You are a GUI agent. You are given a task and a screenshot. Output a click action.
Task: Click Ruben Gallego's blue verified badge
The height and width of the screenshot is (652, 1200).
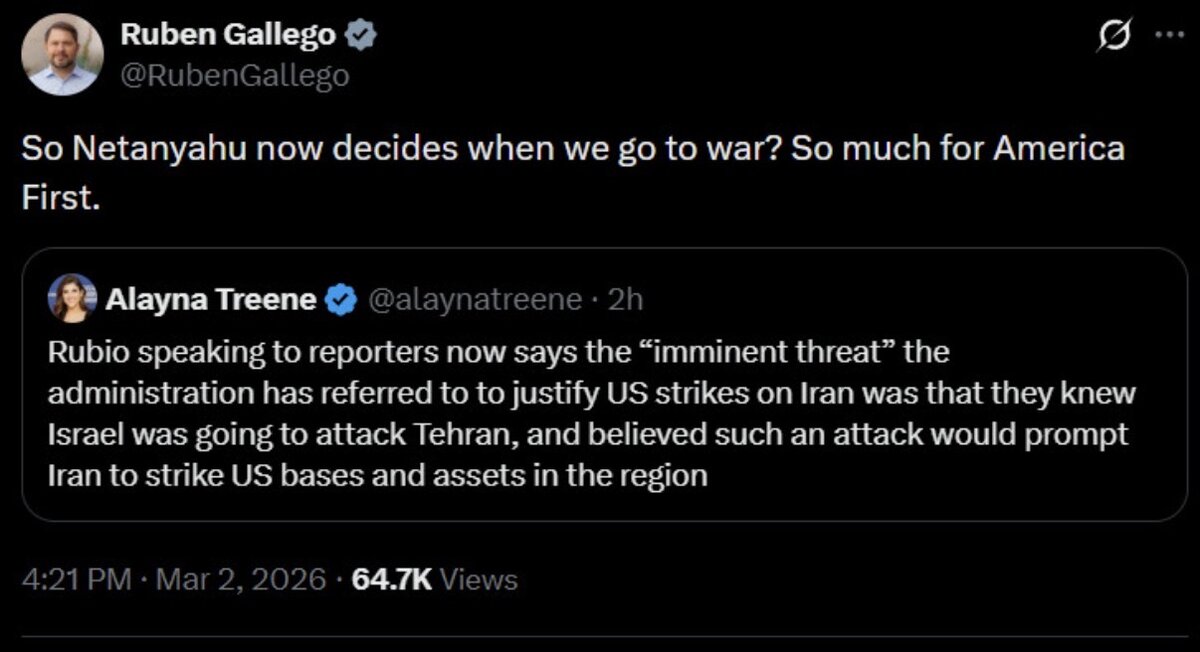tap(361, 36)
